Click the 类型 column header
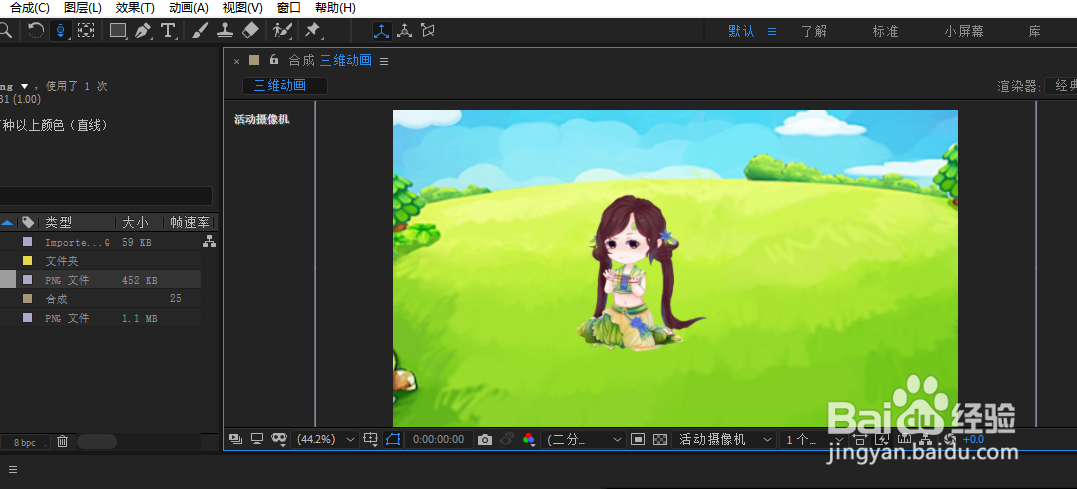Screen dimensions: 1077x489 pos(58,223)
